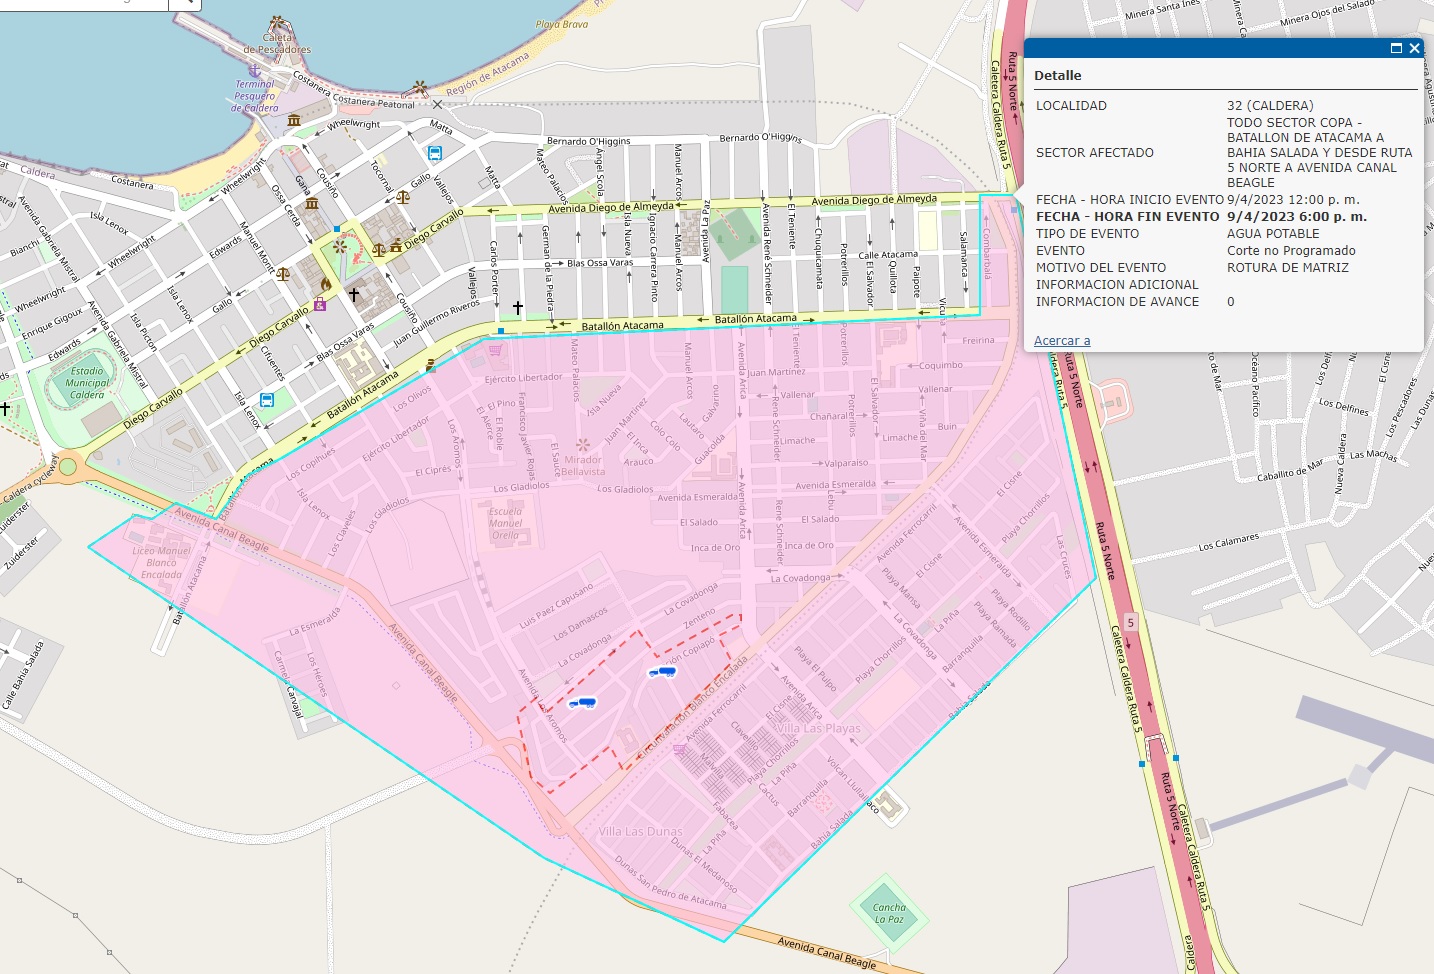Click the Mirador Bellavista viewpoint icon
Viewport: 1434px width, 974px height.
coord(583,445)
